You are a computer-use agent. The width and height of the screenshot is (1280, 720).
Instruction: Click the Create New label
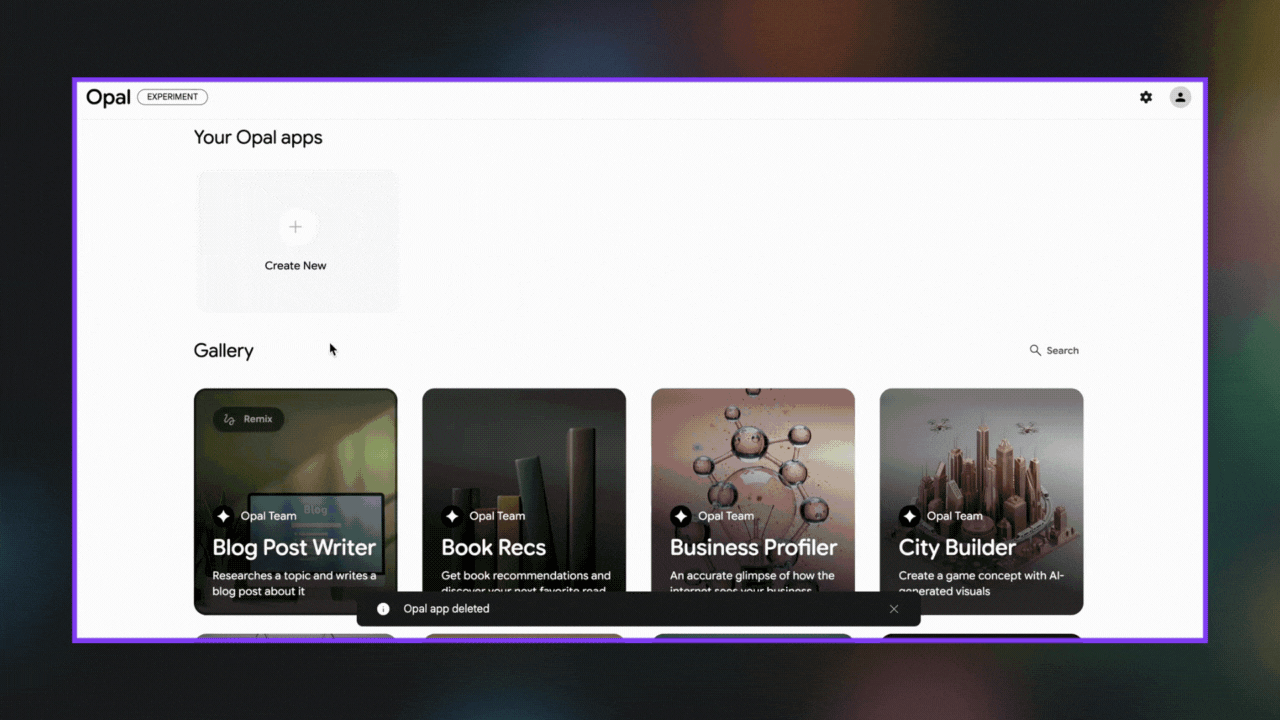[x=295, y=266]
